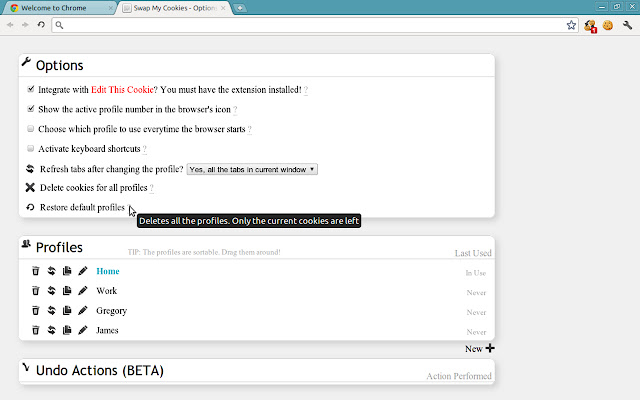Image resolution: width=640 pixels, height=400 pixels.
Task: Go forward using the browser forward arrow
Action: (x=25, y=25)
